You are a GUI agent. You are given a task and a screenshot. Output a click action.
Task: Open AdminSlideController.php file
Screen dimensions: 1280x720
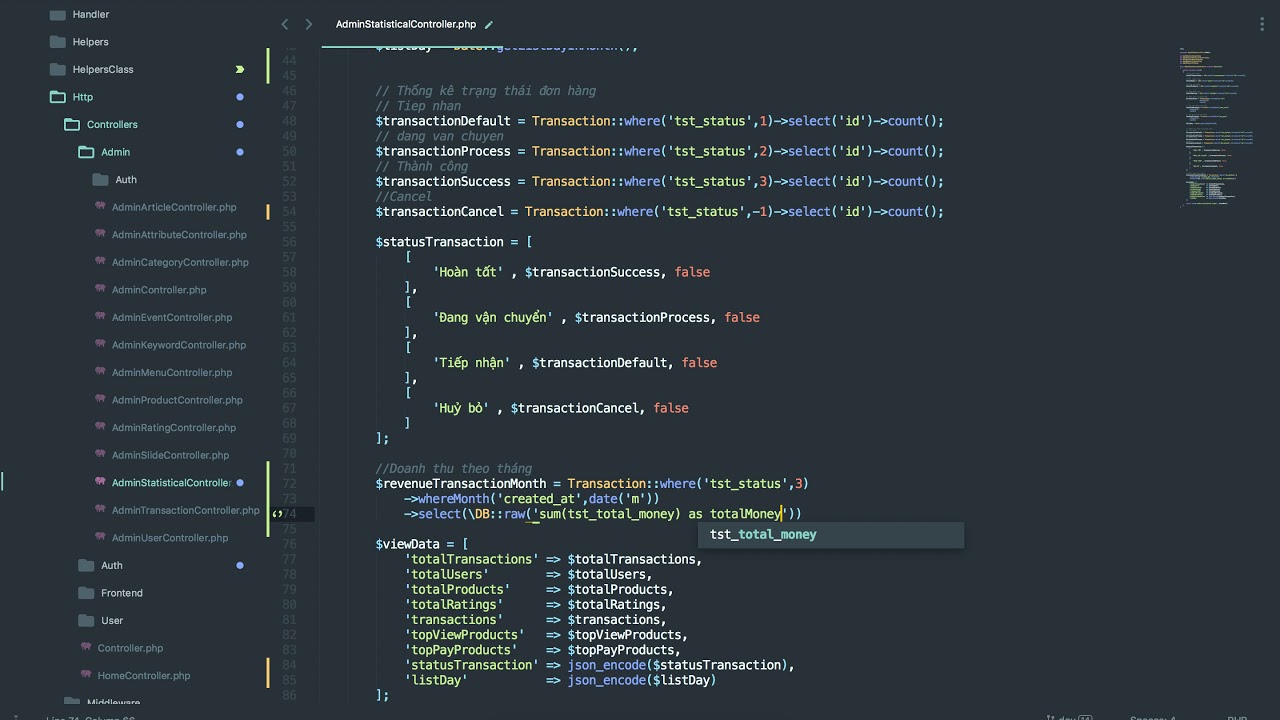pos(170,455)
